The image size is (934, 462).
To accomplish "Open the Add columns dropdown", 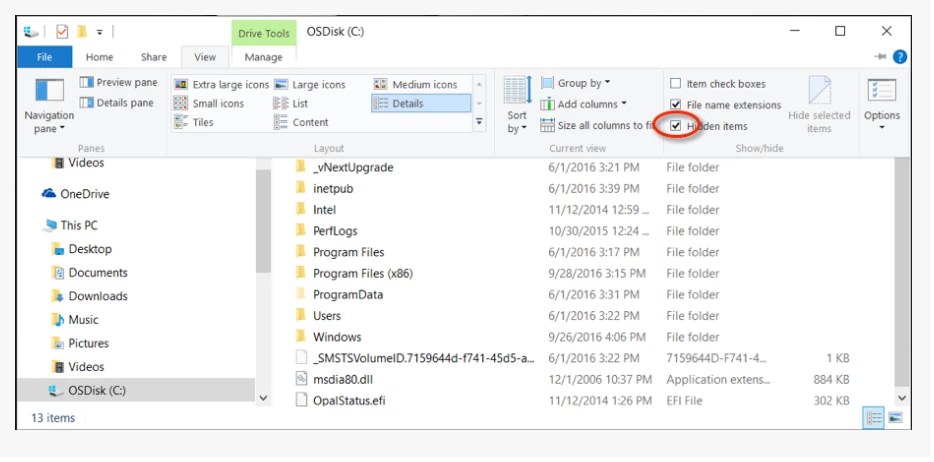I will pos(584,104).
